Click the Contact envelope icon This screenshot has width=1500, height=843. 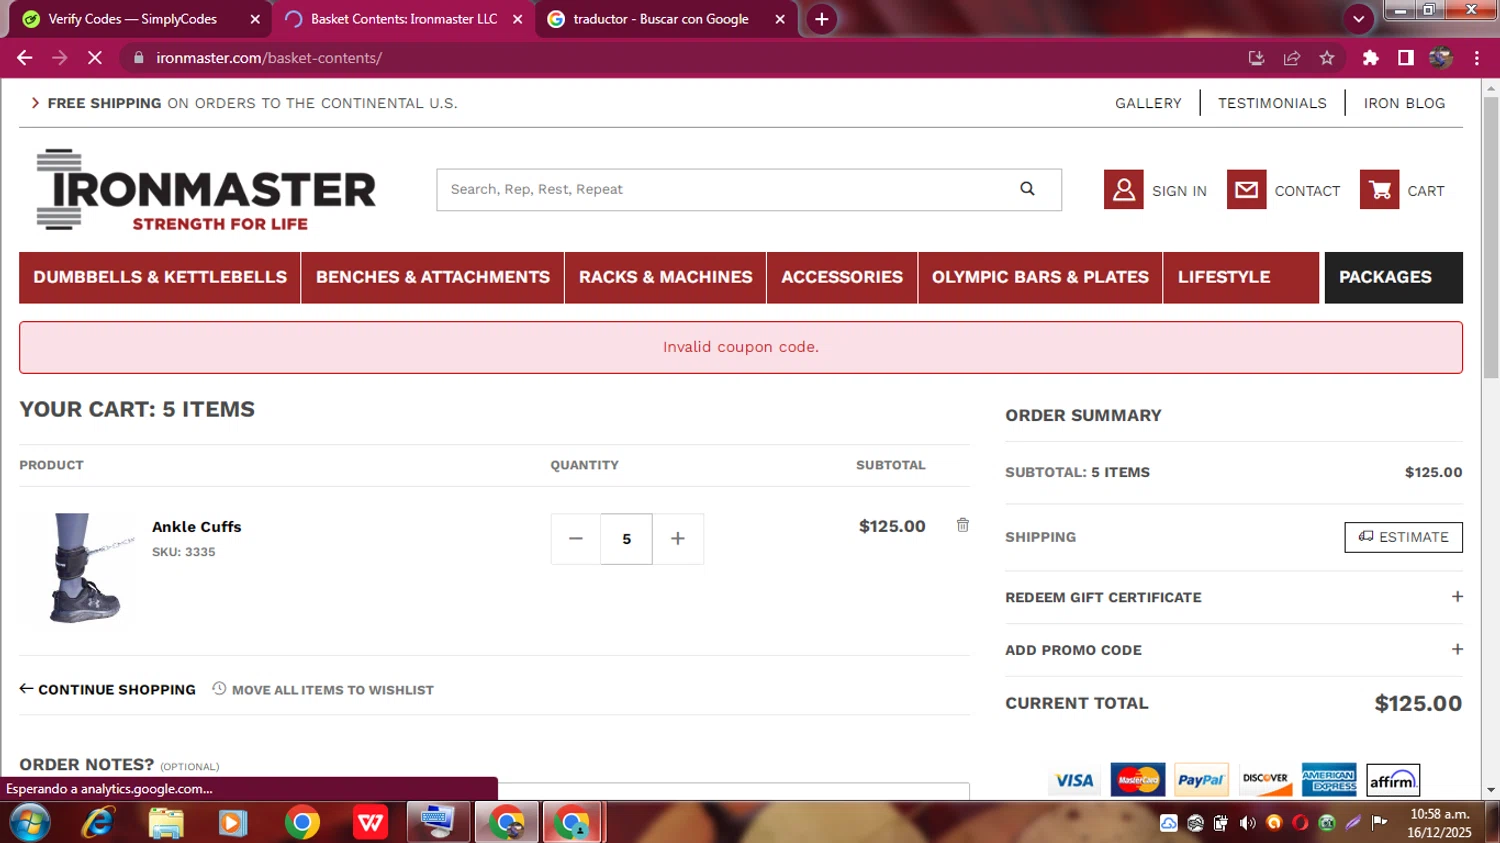click(x=1246, y=190)
